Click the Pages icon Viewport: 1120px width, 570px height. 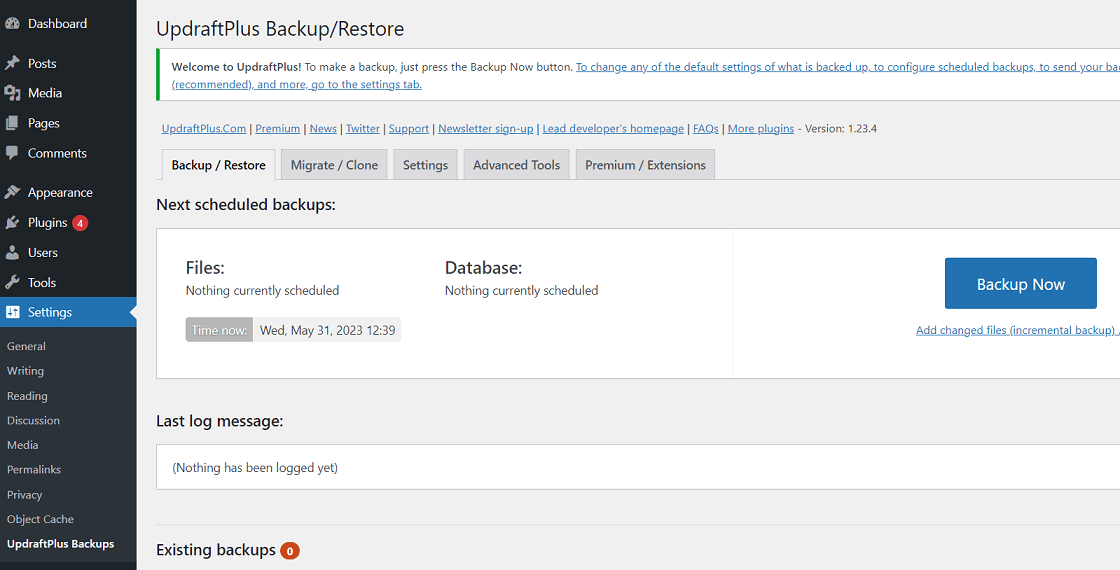(12, 123)
